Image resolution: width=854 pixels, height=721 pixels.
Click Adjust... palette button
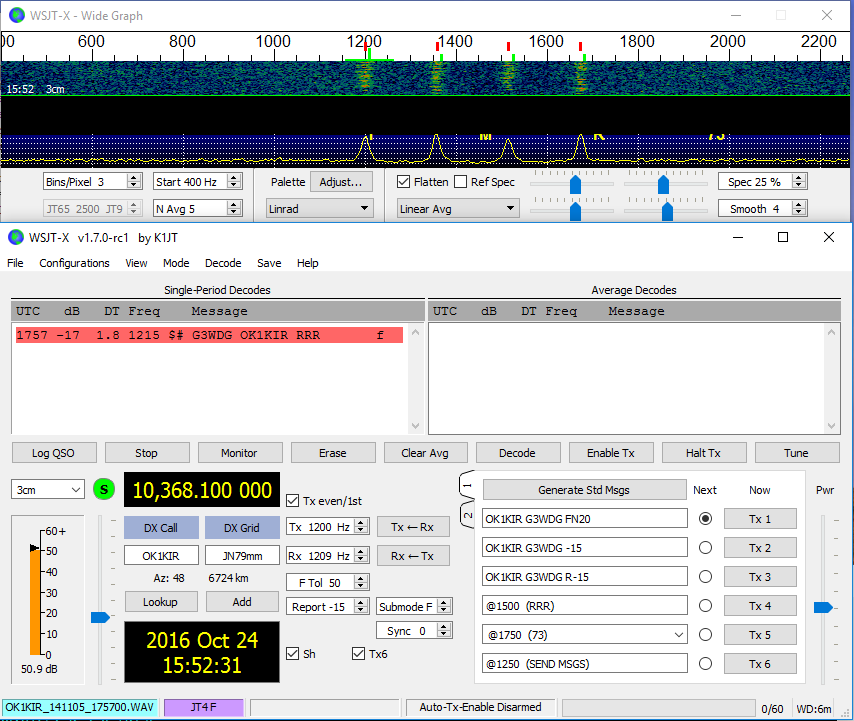click(341, 182)
